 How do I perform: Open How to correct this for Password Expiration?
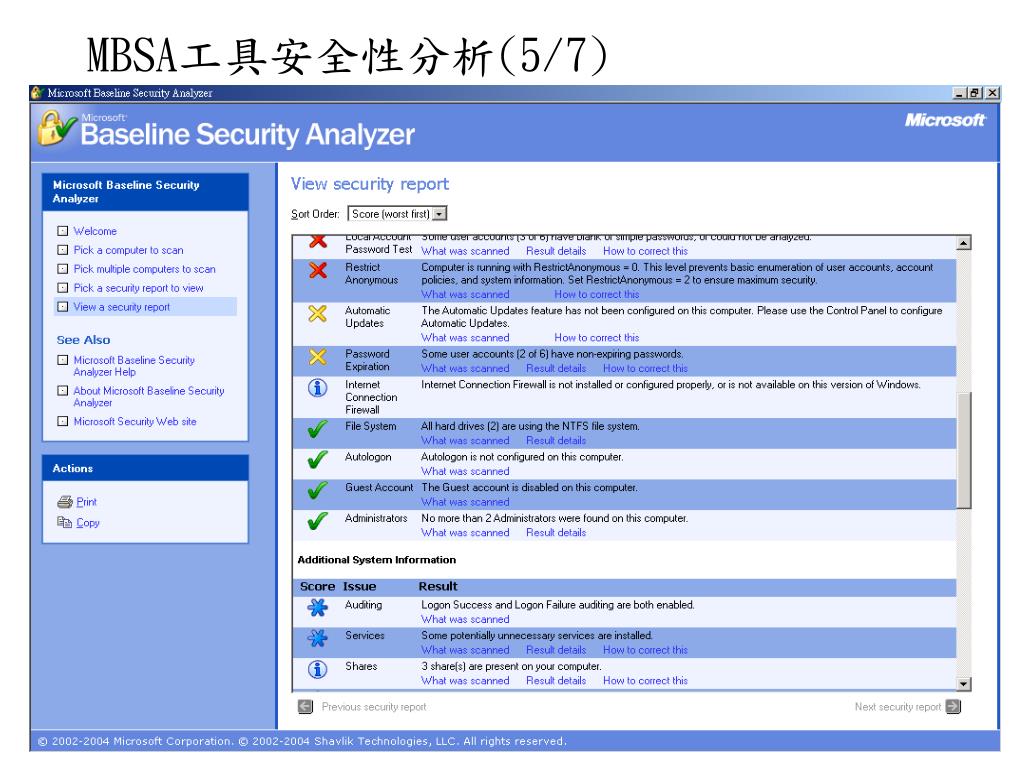[645, 368]
